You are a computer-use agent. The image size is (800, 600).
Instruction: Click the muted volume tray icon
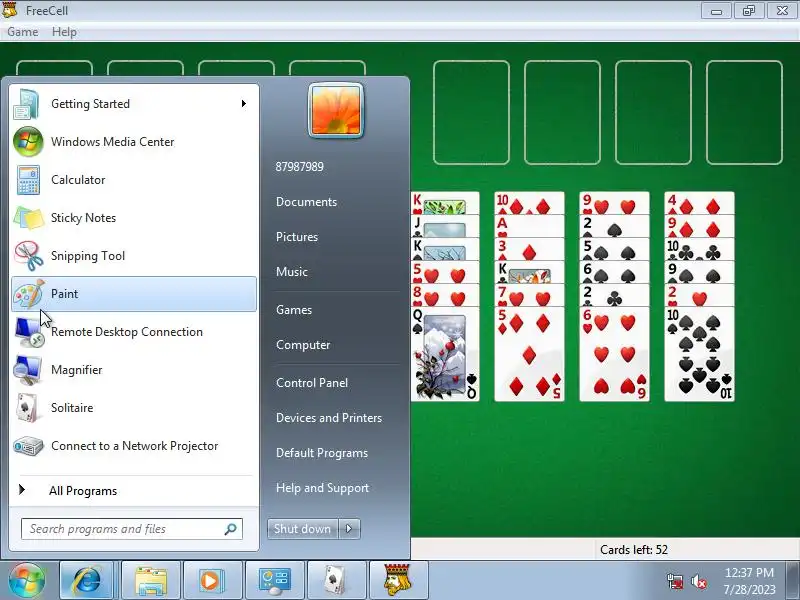698,581
